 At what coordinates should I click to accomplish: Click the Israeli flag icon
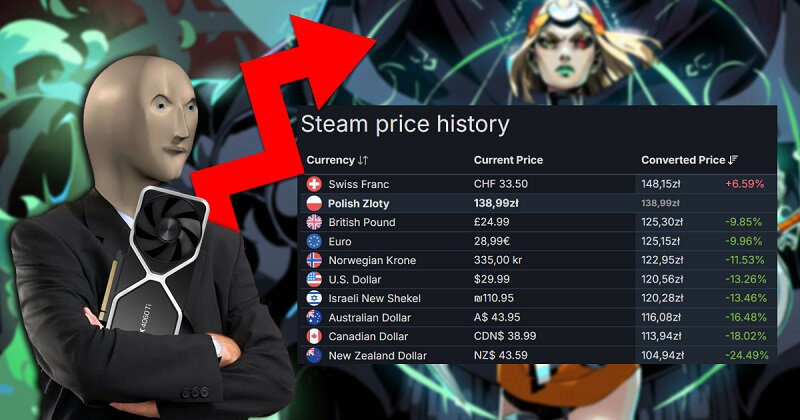click(x=314, y=298)
